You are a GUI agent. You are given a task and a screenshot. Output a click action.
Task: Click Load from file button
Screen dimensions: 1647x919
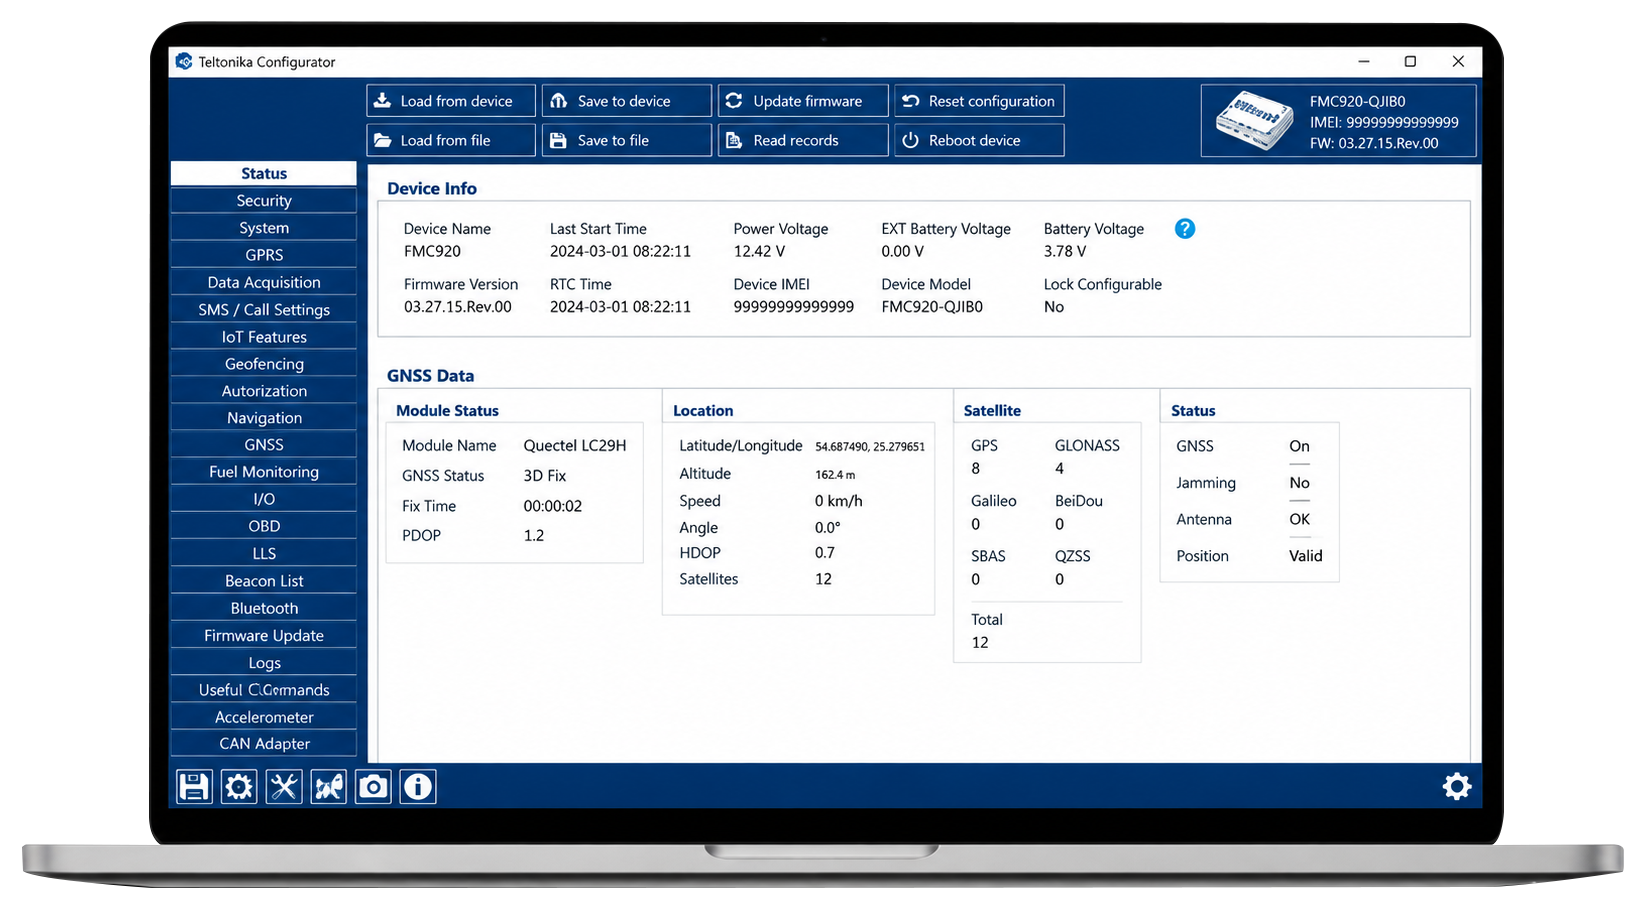pos(451,140)
